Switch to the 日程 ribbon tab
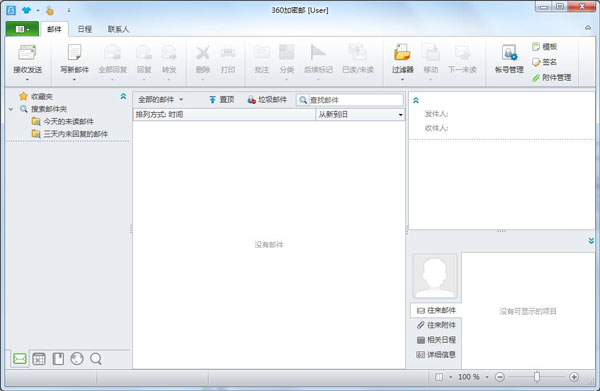This screenshot has height=391, width=600. tap(85, 29)
